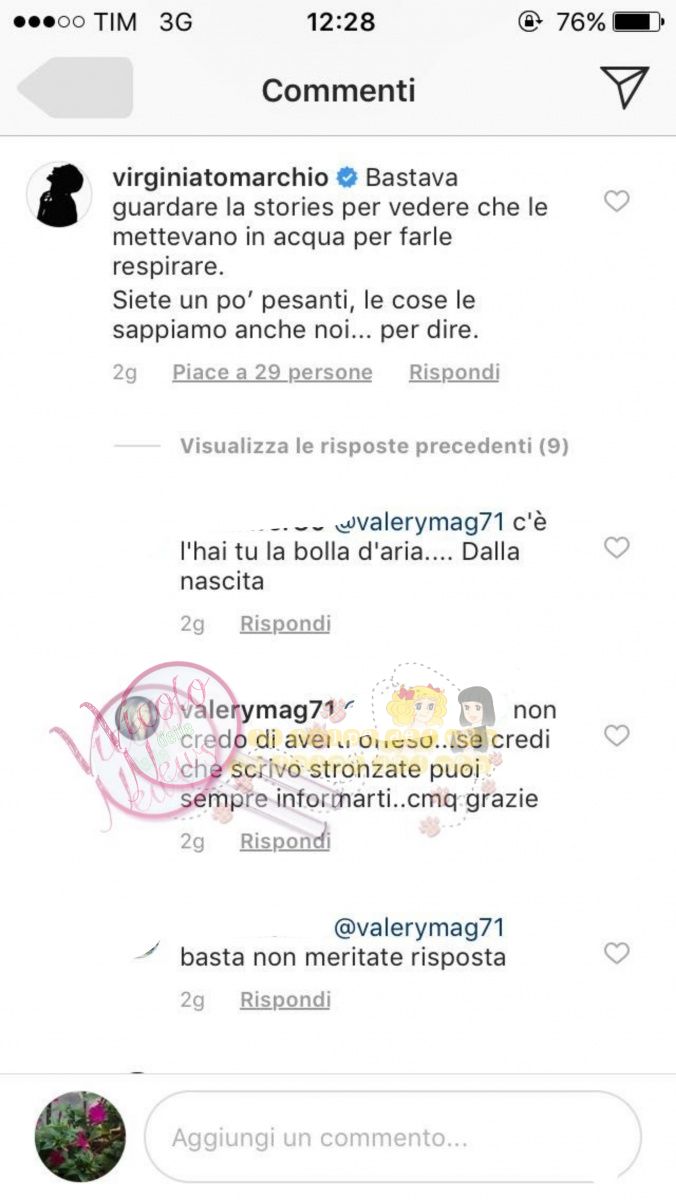Go back using the header back arrow
Viewport: 676px width, 1200px height.
[75, 88]
